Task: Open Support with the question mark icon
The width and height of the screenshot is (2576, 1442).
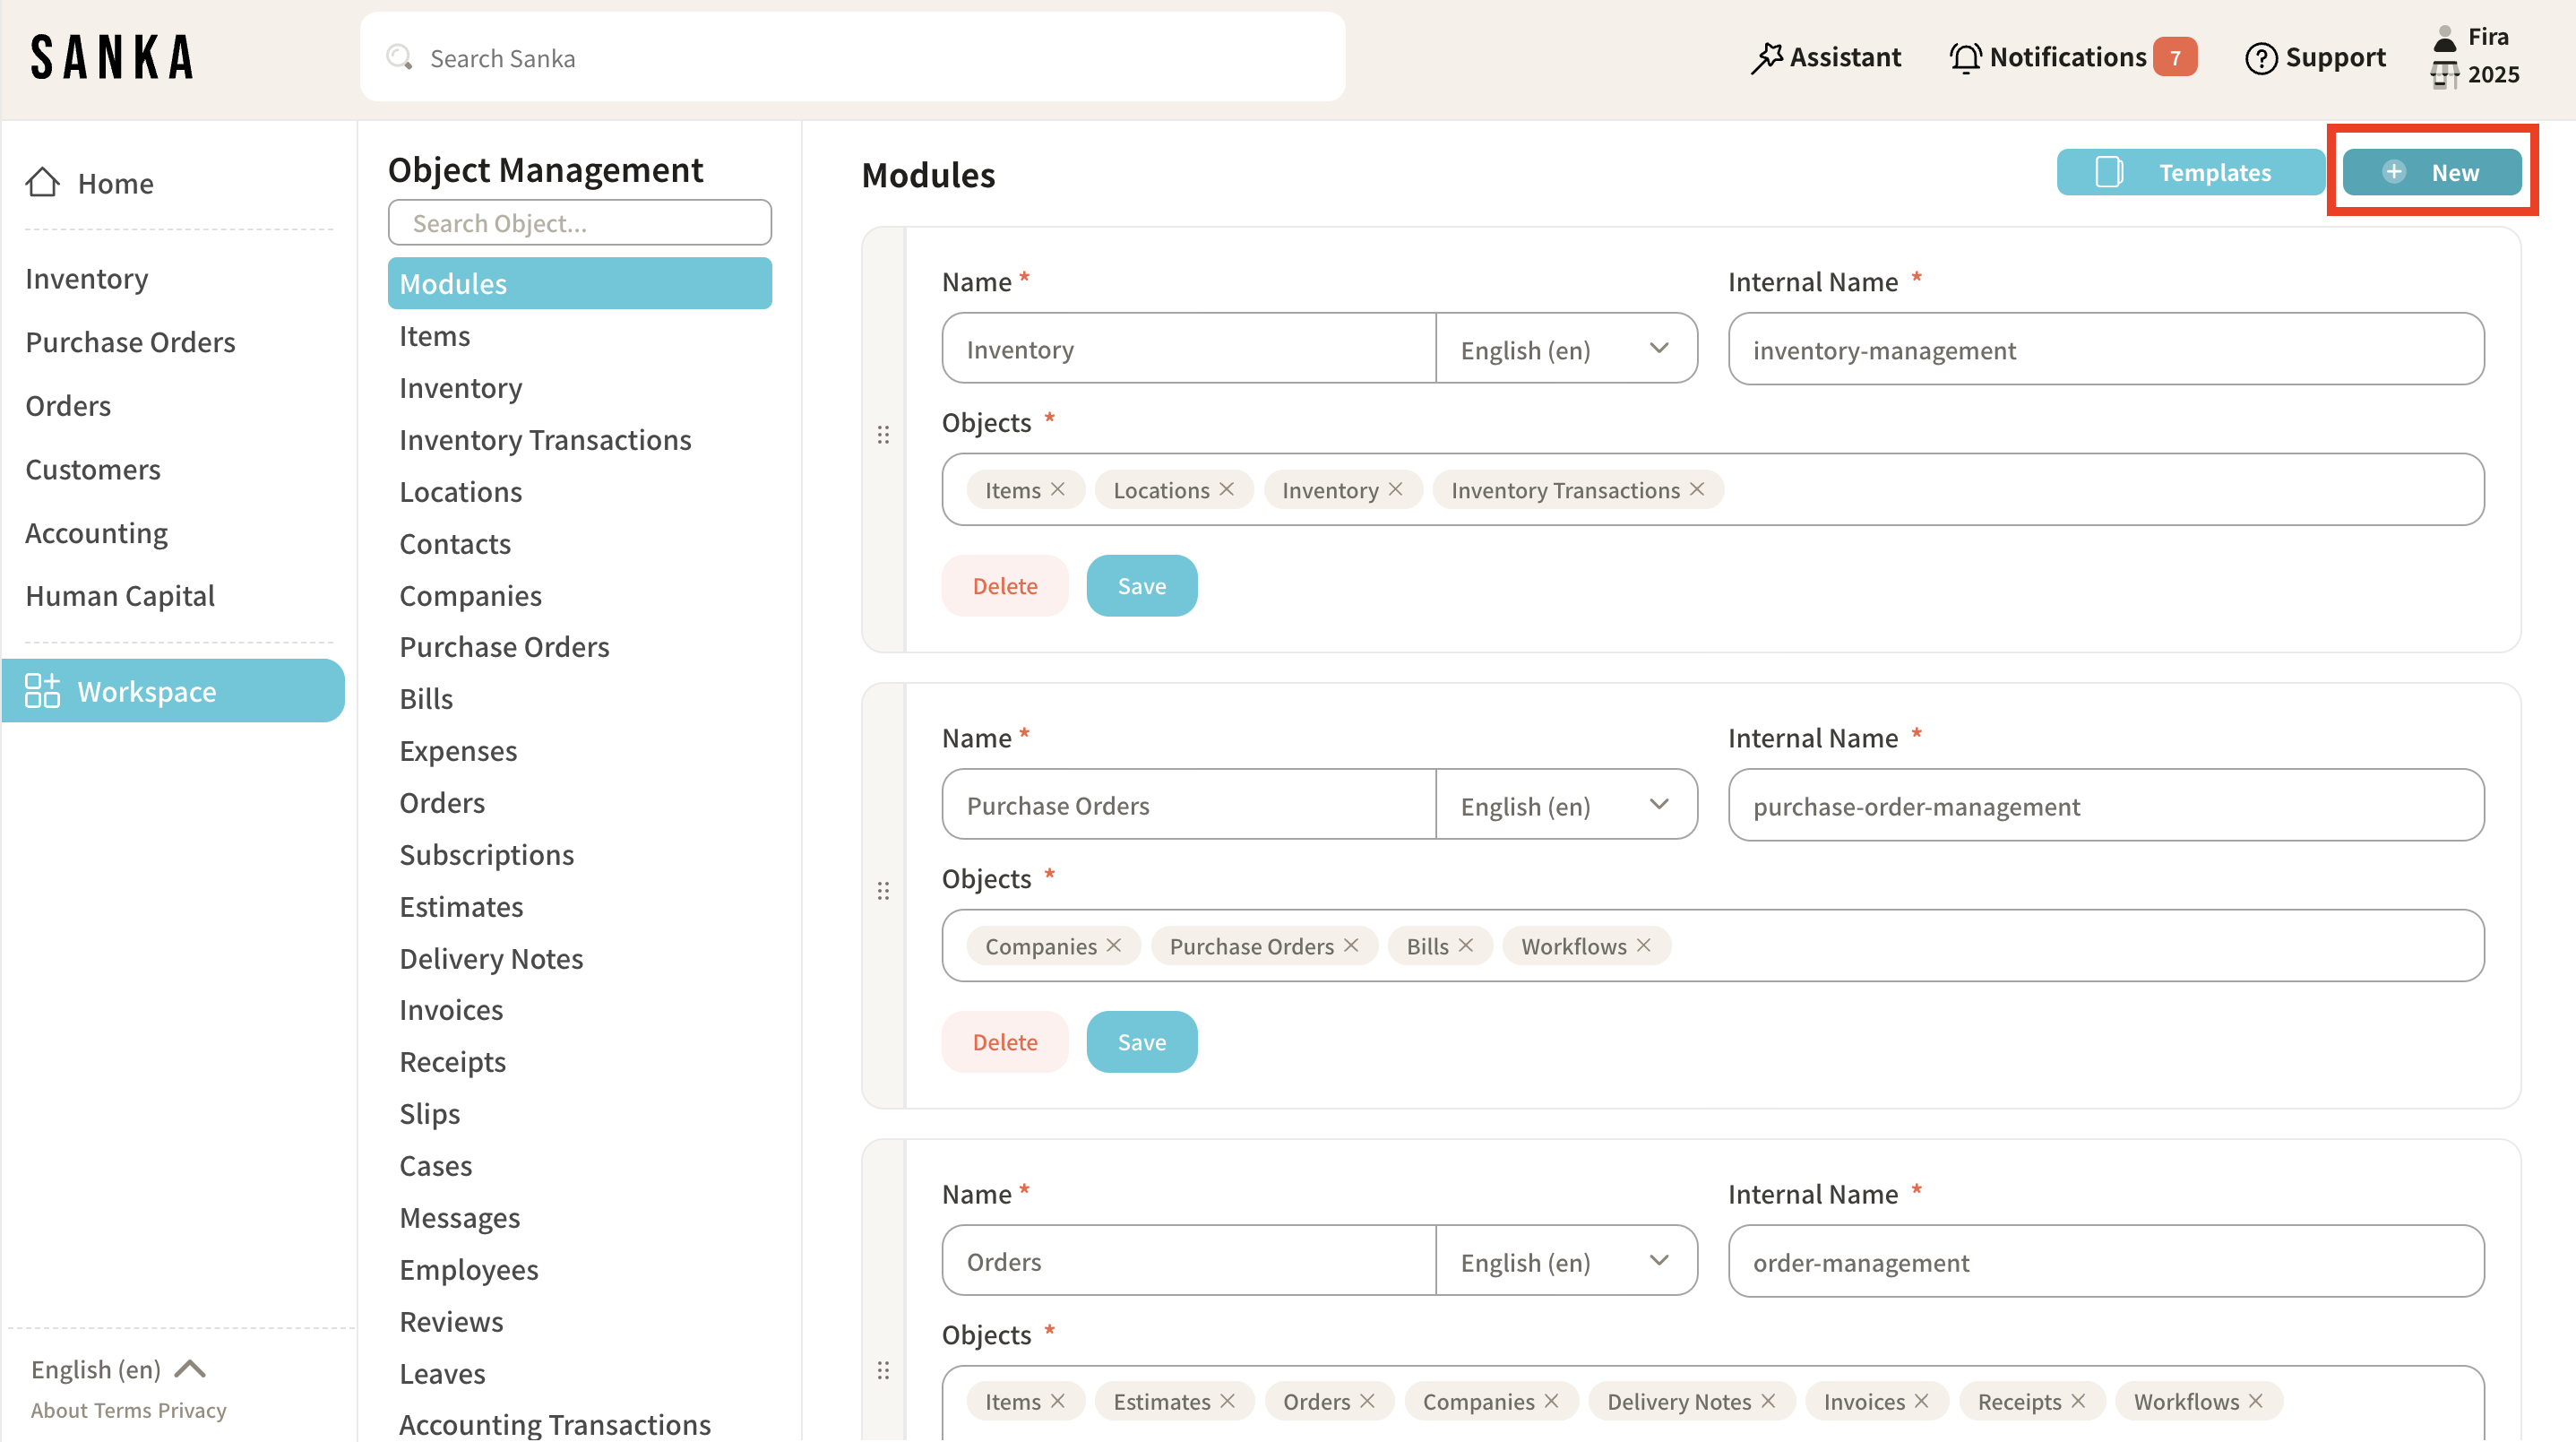Action: pos(2260,58)
